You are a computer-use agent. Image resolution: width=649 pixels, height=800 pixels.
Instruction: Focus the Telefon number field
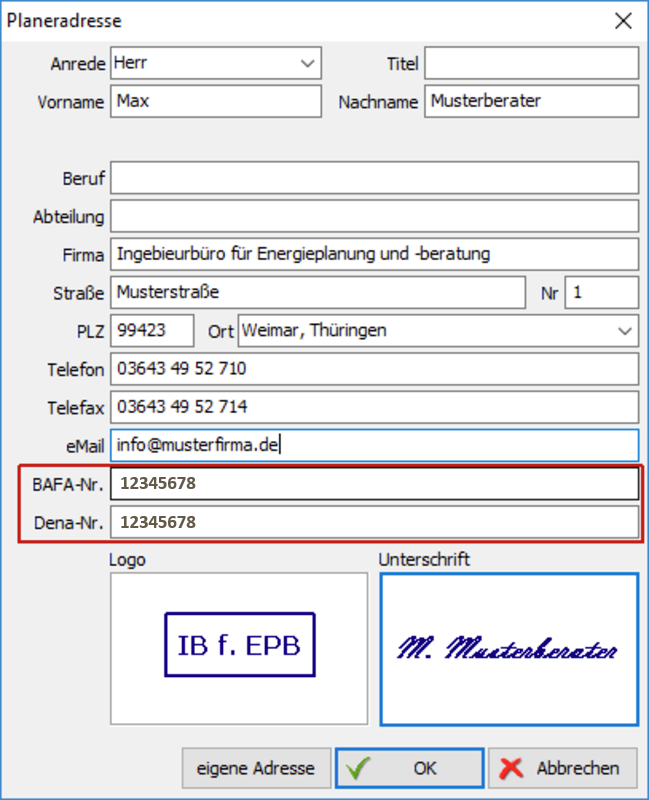point(374,369)
